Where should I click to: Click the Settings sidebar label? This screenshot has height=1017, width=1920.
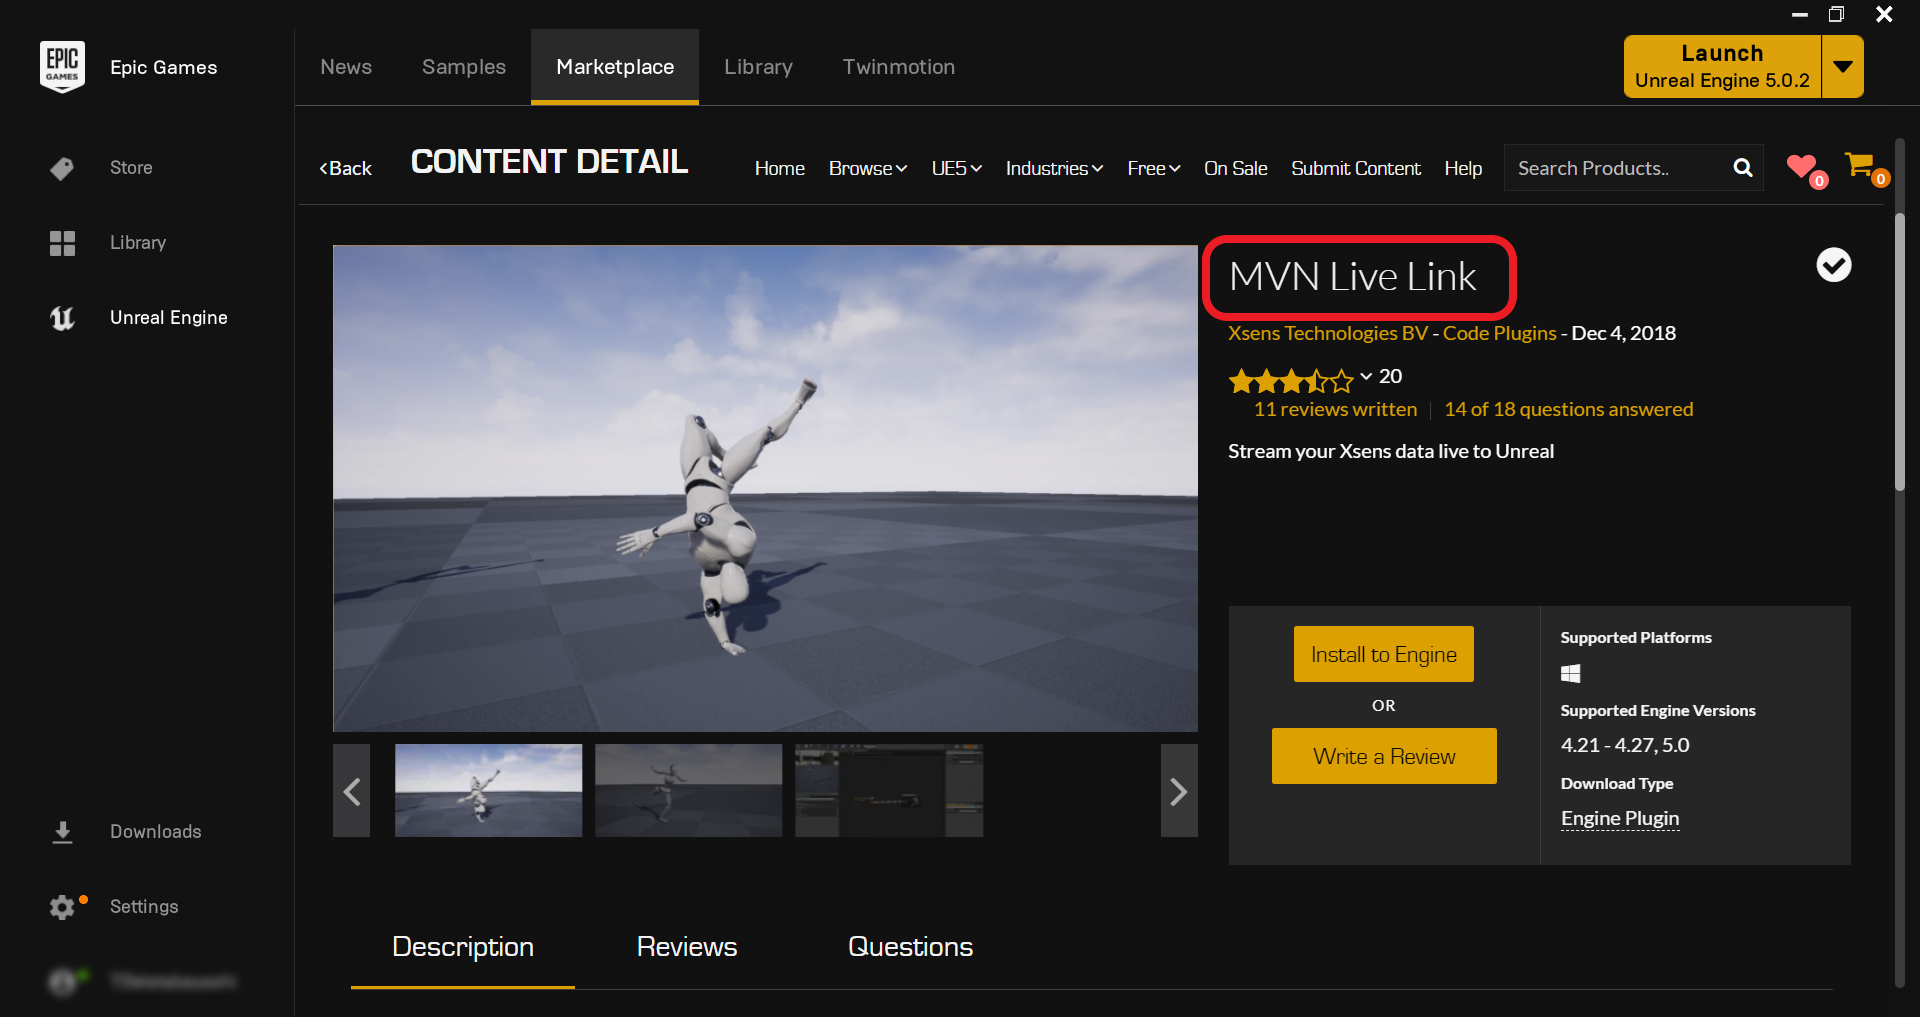(x=144, y=907)
